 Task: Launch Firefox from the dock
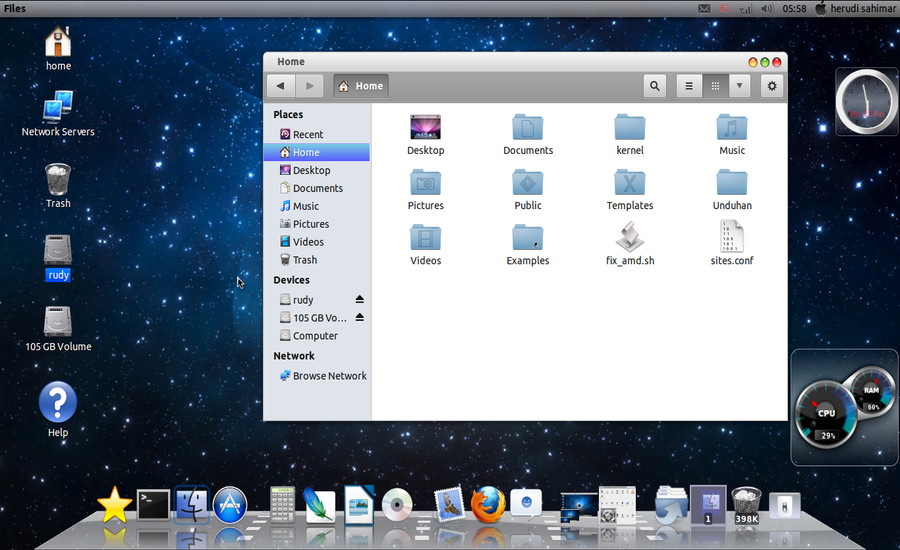pyautogui.click(x=487, y=505)
